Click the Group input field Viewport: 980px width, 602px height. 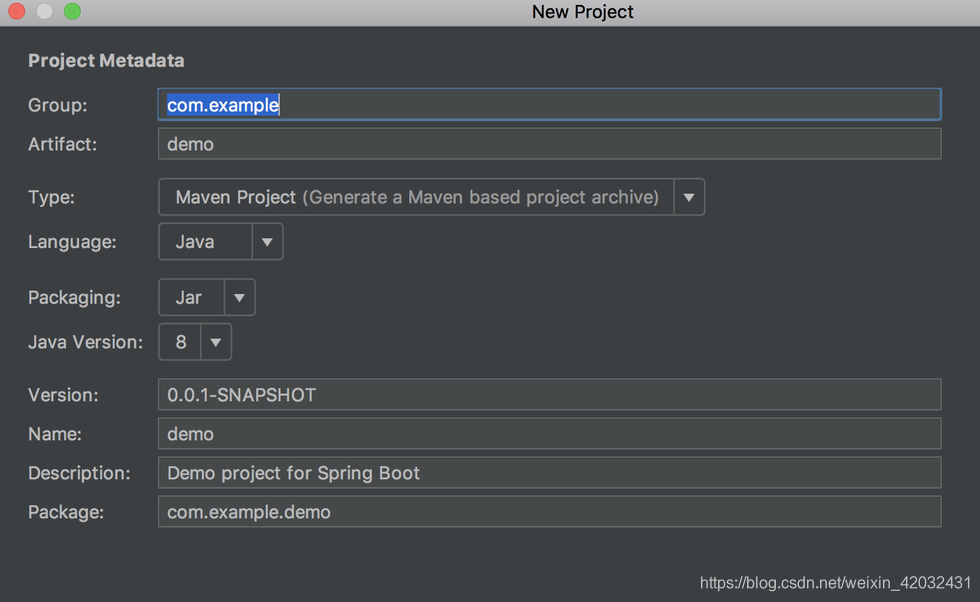[x=548, y=105]
